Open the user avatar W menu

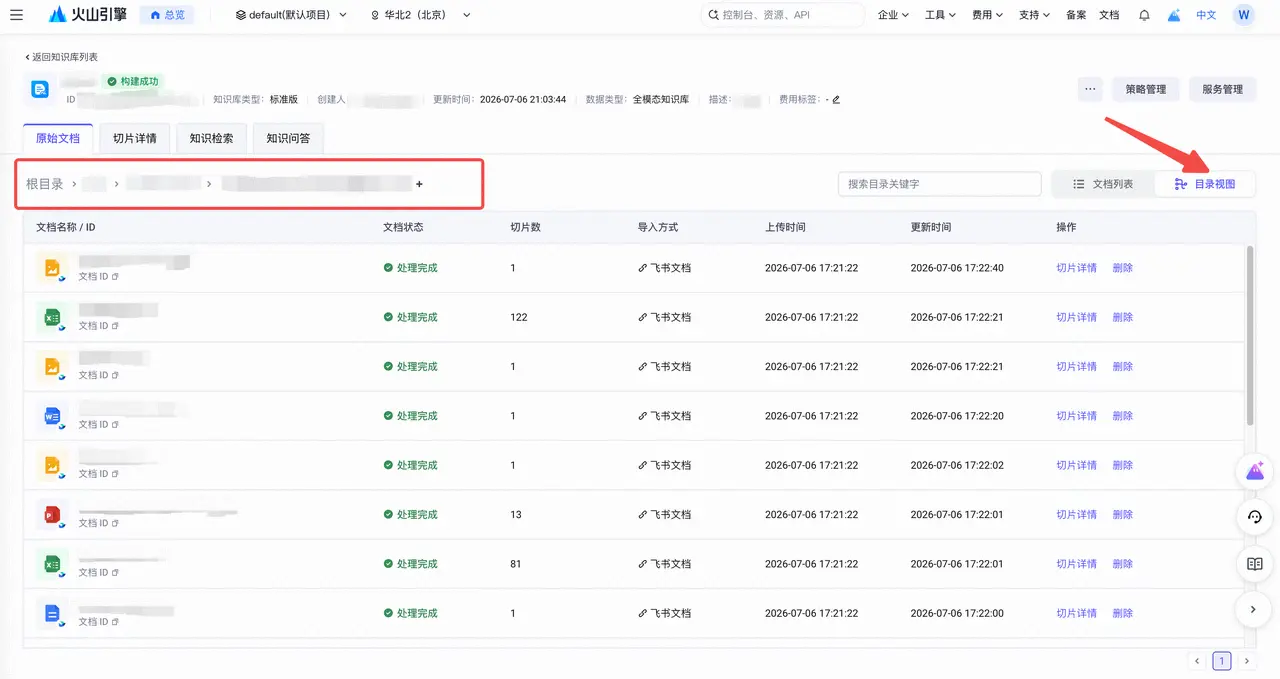tap(1243, 15)
